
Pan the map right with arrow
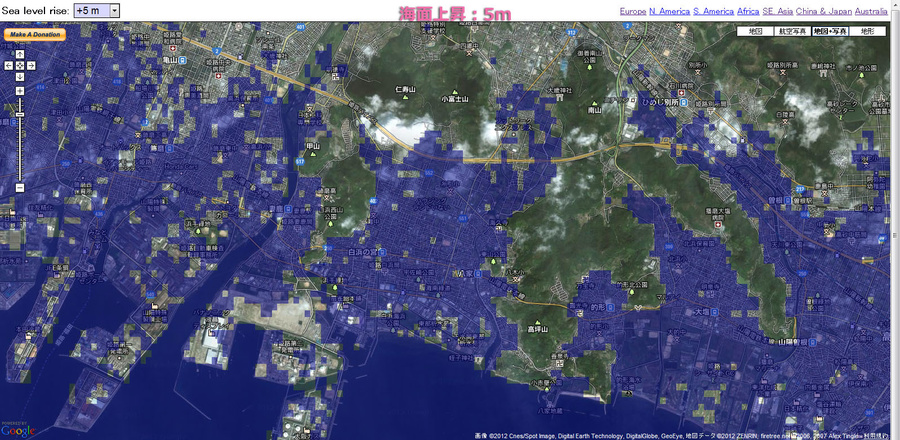click(x=31, y=66)
